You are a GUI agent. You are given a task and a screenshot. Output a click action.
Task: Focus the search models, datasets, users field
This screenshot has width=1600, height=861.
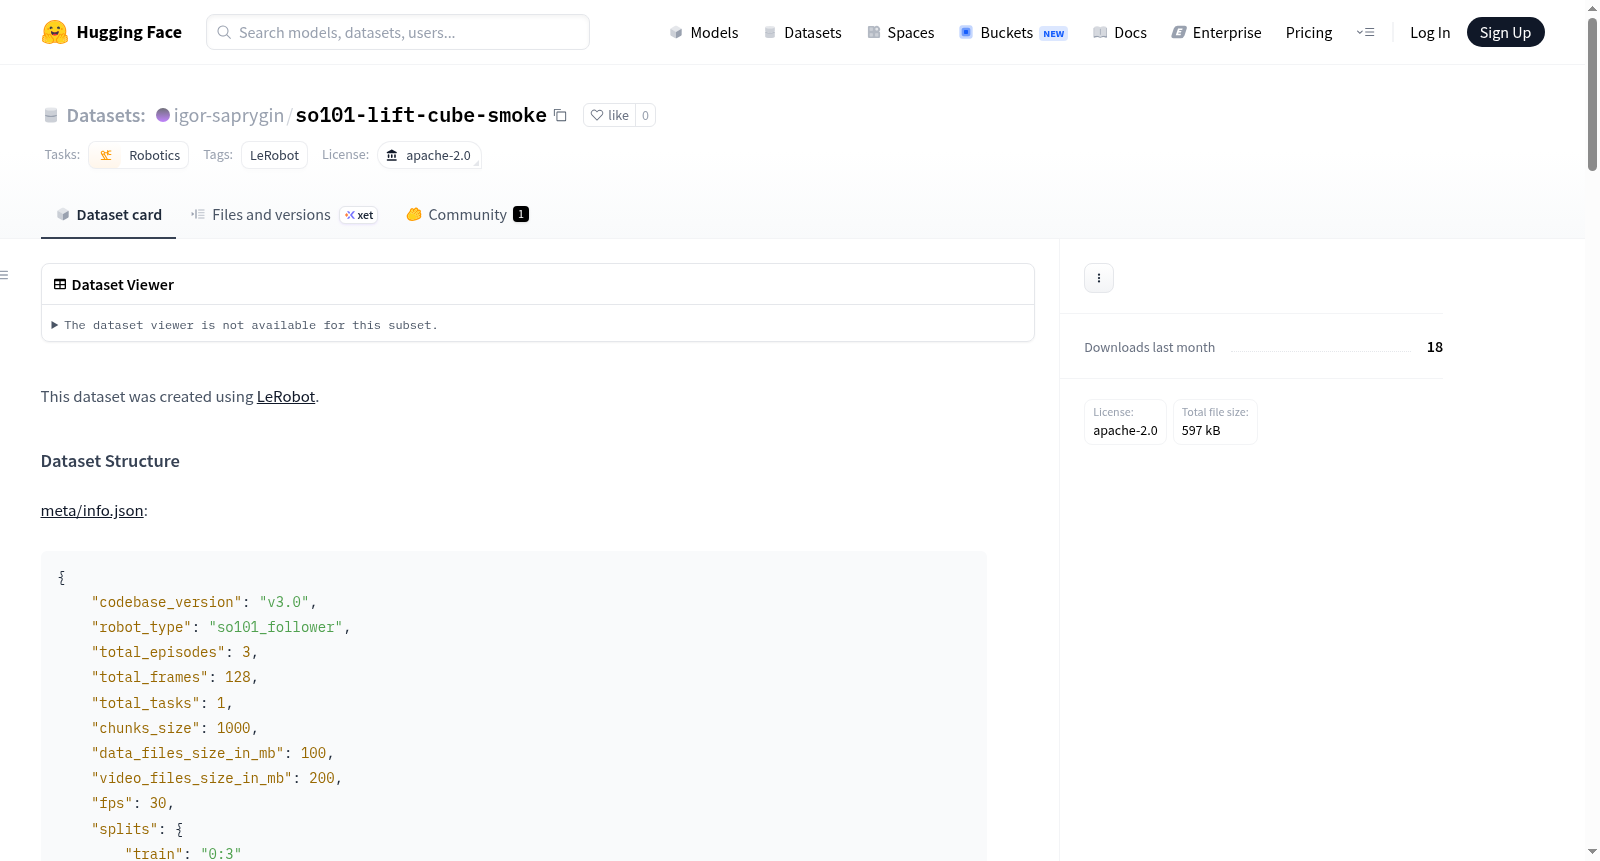point(398,32)
